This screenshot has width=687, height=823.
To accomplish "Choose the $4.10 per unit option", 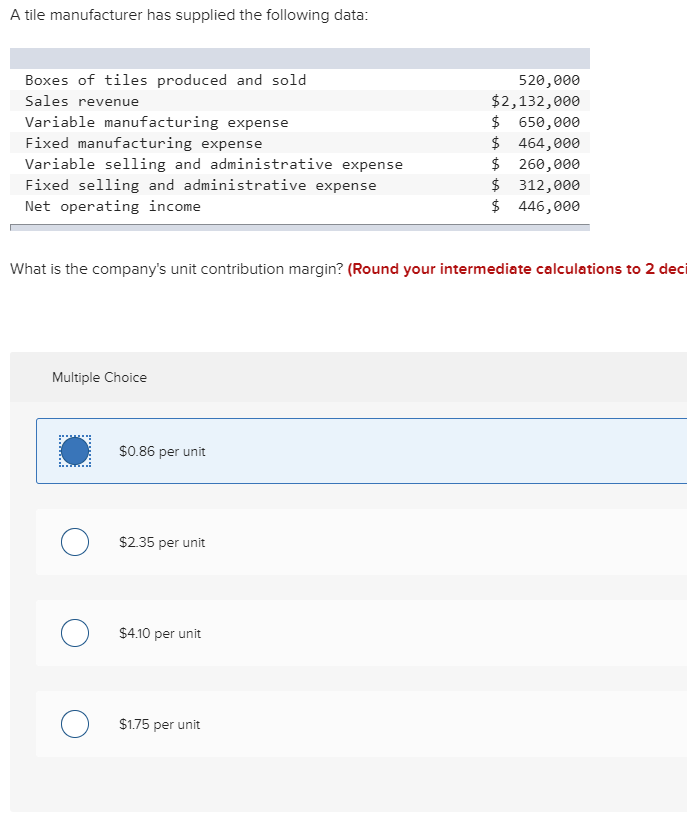I will click(x=73, y=632).
